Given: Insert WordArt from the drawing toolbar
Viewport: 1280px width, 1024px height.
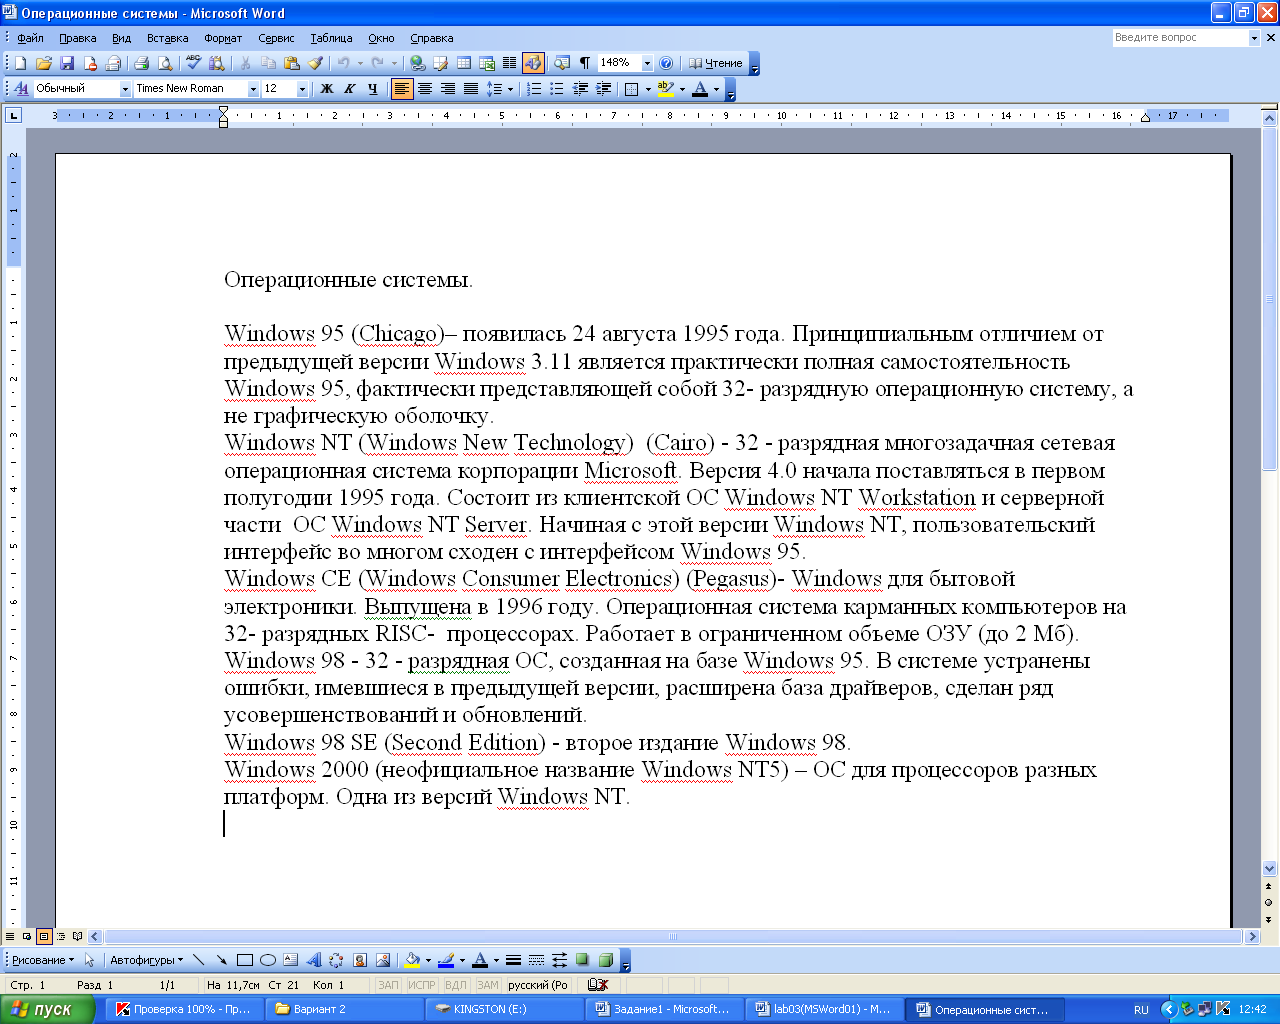Looking at the screenshot, I should [x=313, y=960].
